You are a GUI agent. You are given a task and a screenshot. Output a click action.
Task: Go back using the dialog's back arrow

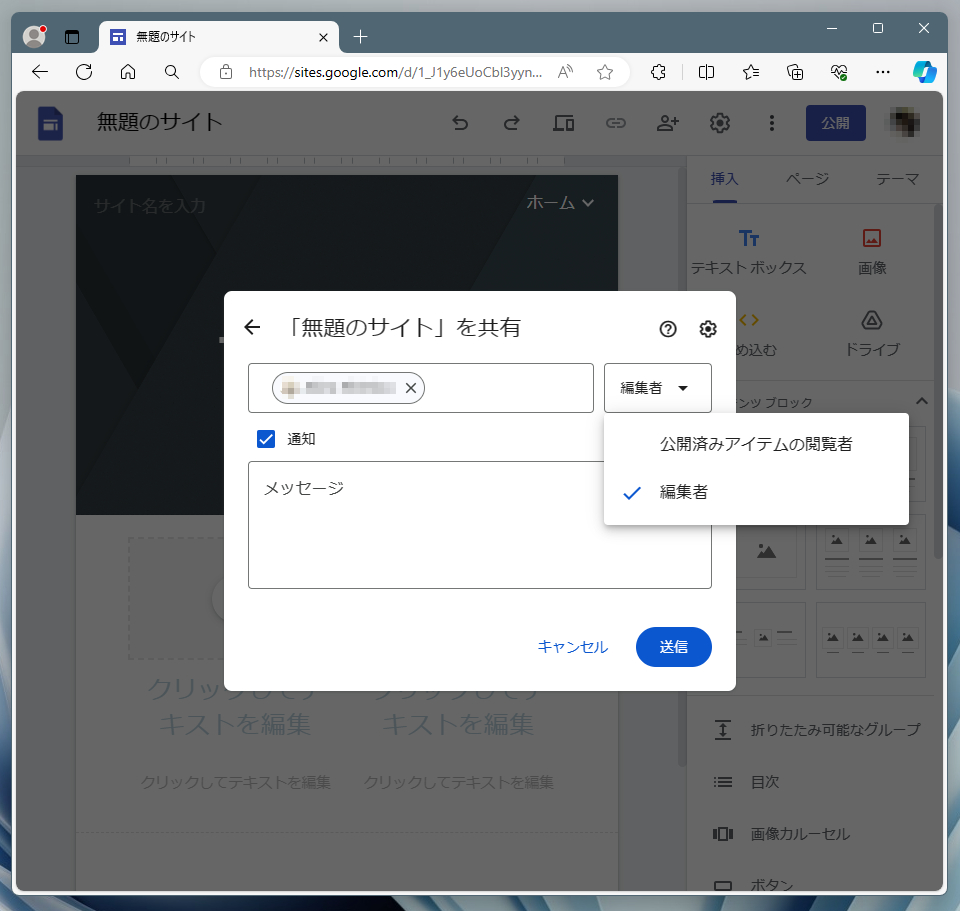click(x=252, y=327)
